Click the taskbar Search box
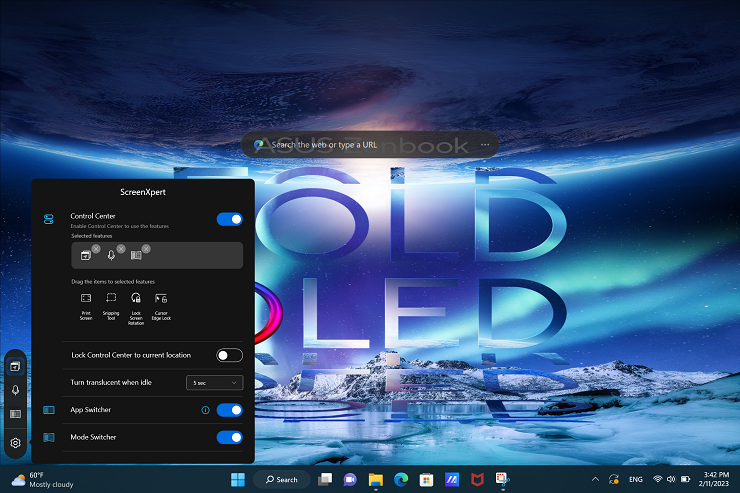 tap(282, 479)
